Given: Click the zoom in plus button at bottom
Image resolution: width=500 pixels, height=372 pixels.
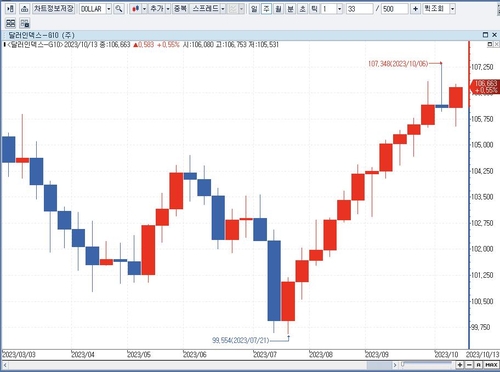Looking at the screenshot, I should (460, 365).
